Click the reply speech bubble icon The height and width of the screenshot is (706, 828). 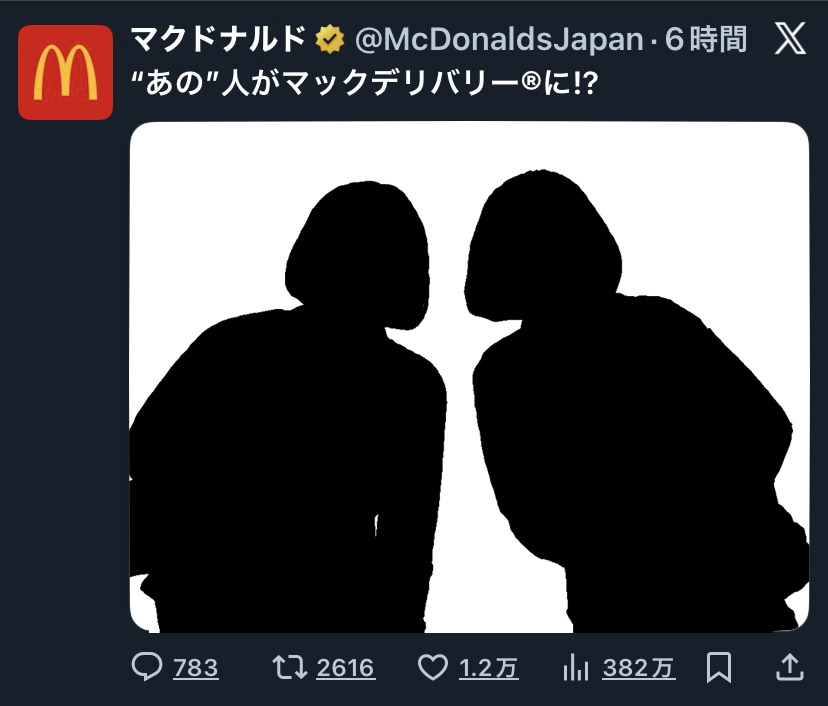tap(147, 668)
